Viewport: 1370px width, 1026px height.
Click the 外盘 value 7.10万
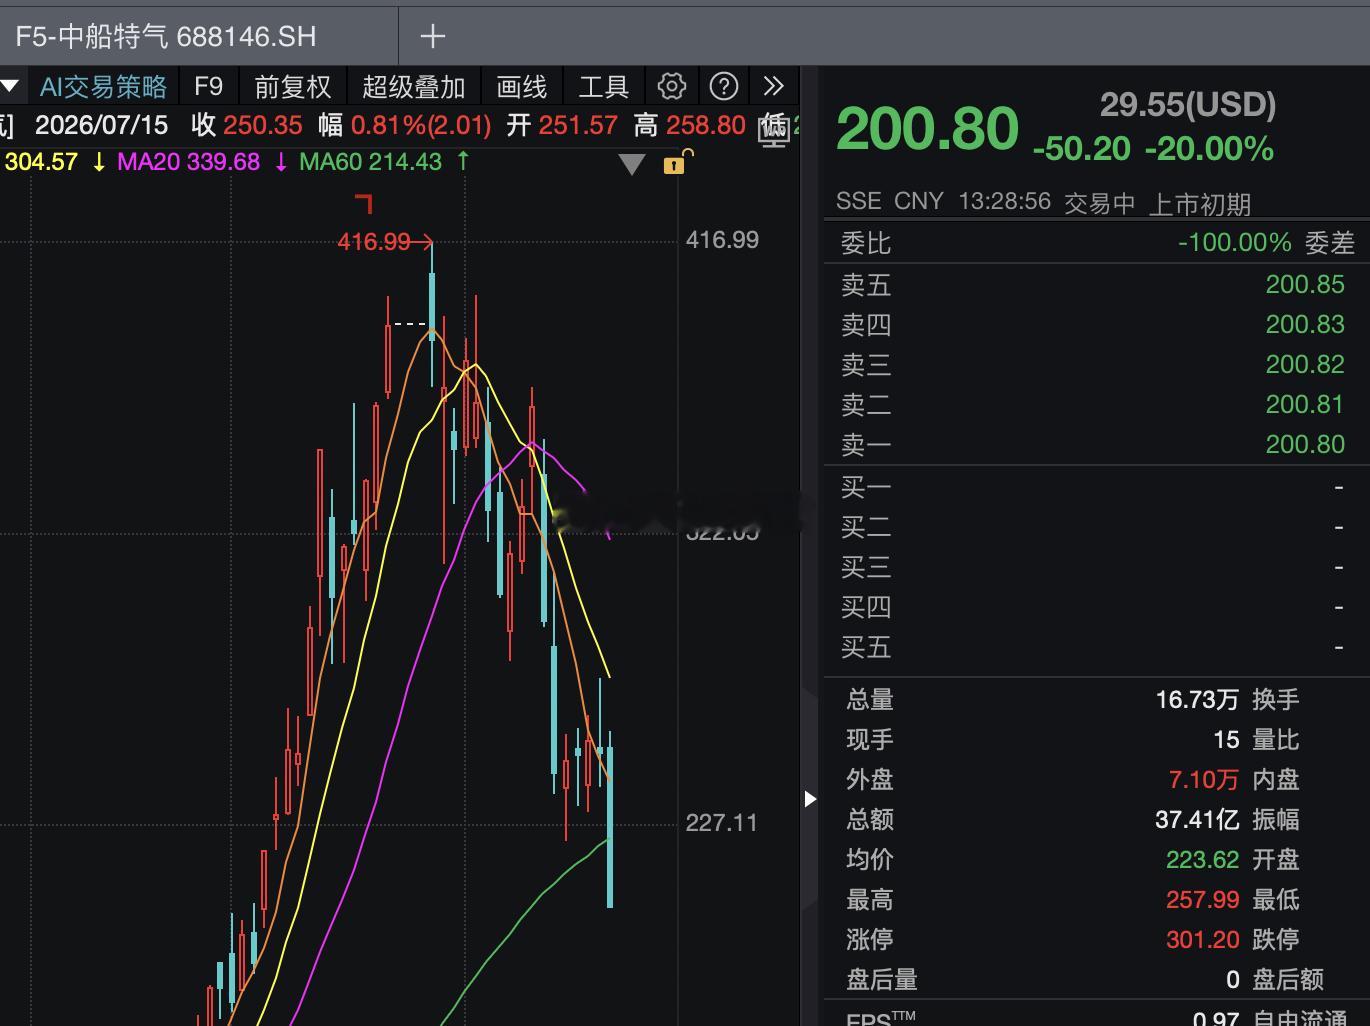(x=1204, y=780)
